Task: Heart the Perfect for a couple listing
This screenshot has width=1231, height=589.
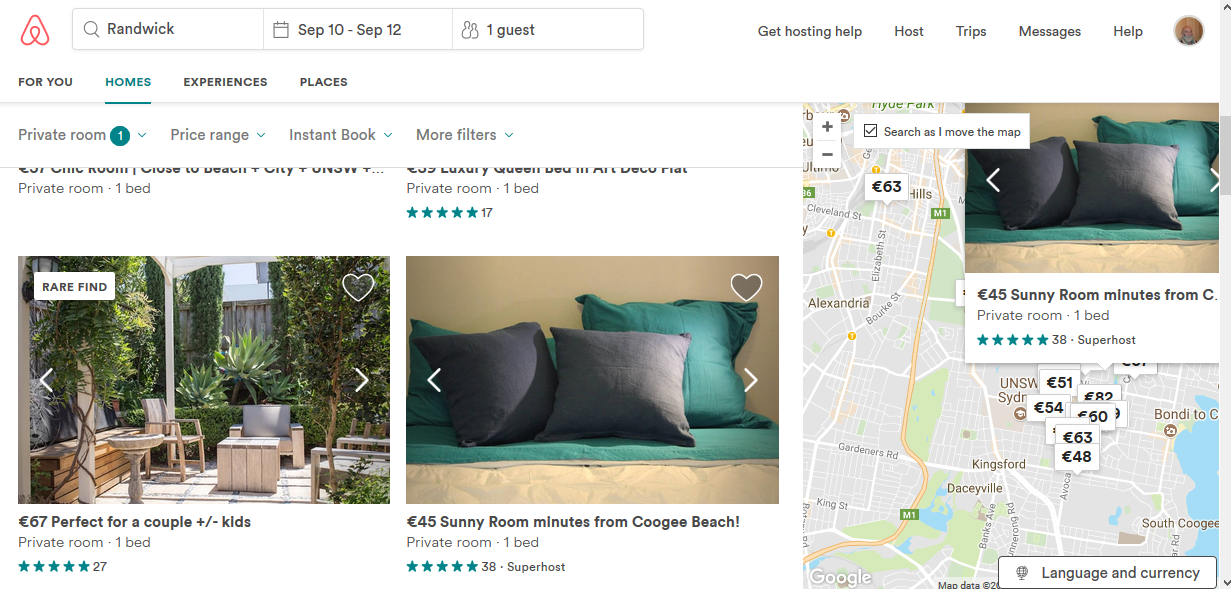Action: click(358, 287)
